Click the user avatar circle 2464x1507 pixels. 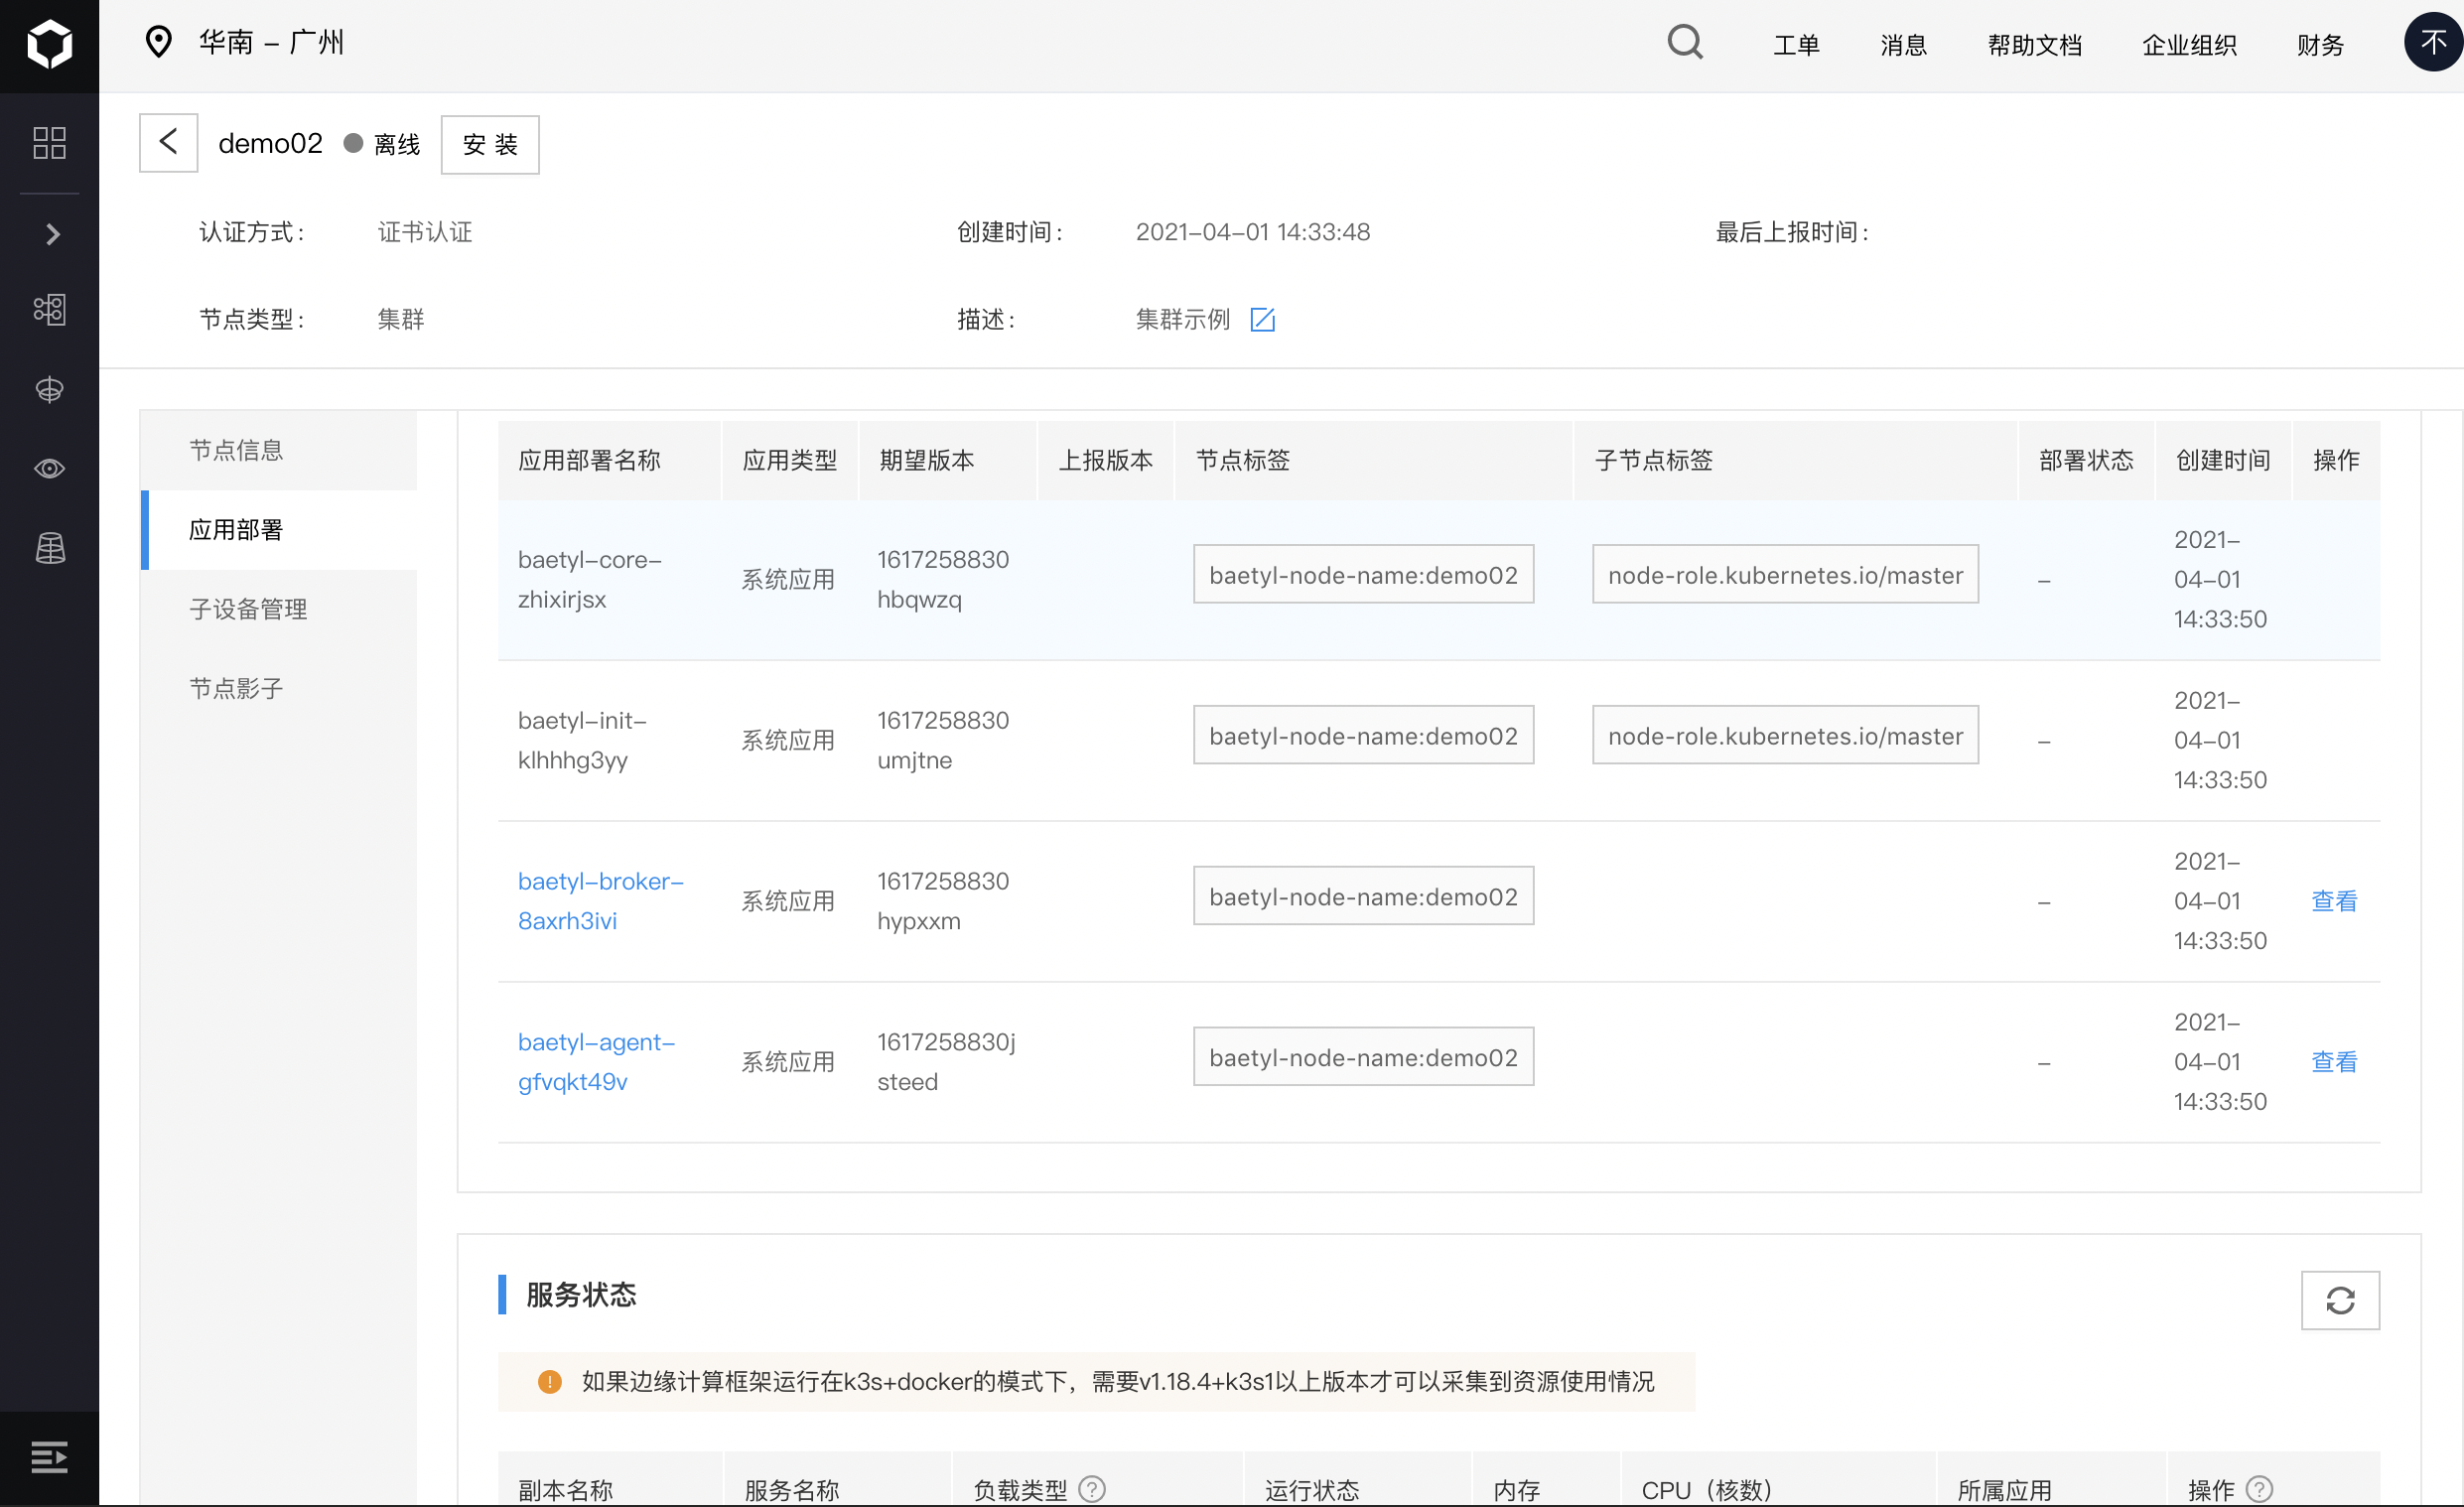coord(2433,42)
